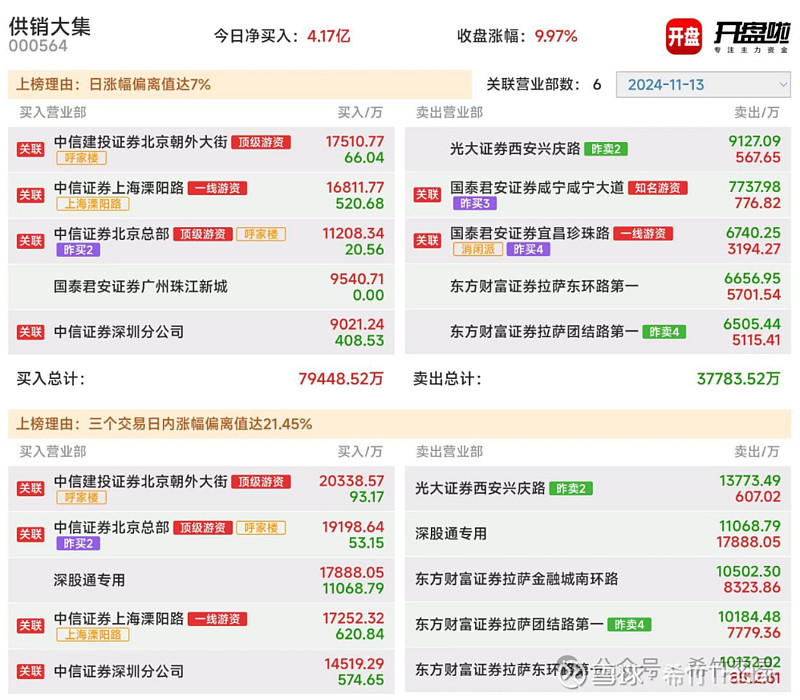The image size is (800, 700).
Task: Click 关联 badge beside 17252.32 buy row
Action: click(31, 626)
